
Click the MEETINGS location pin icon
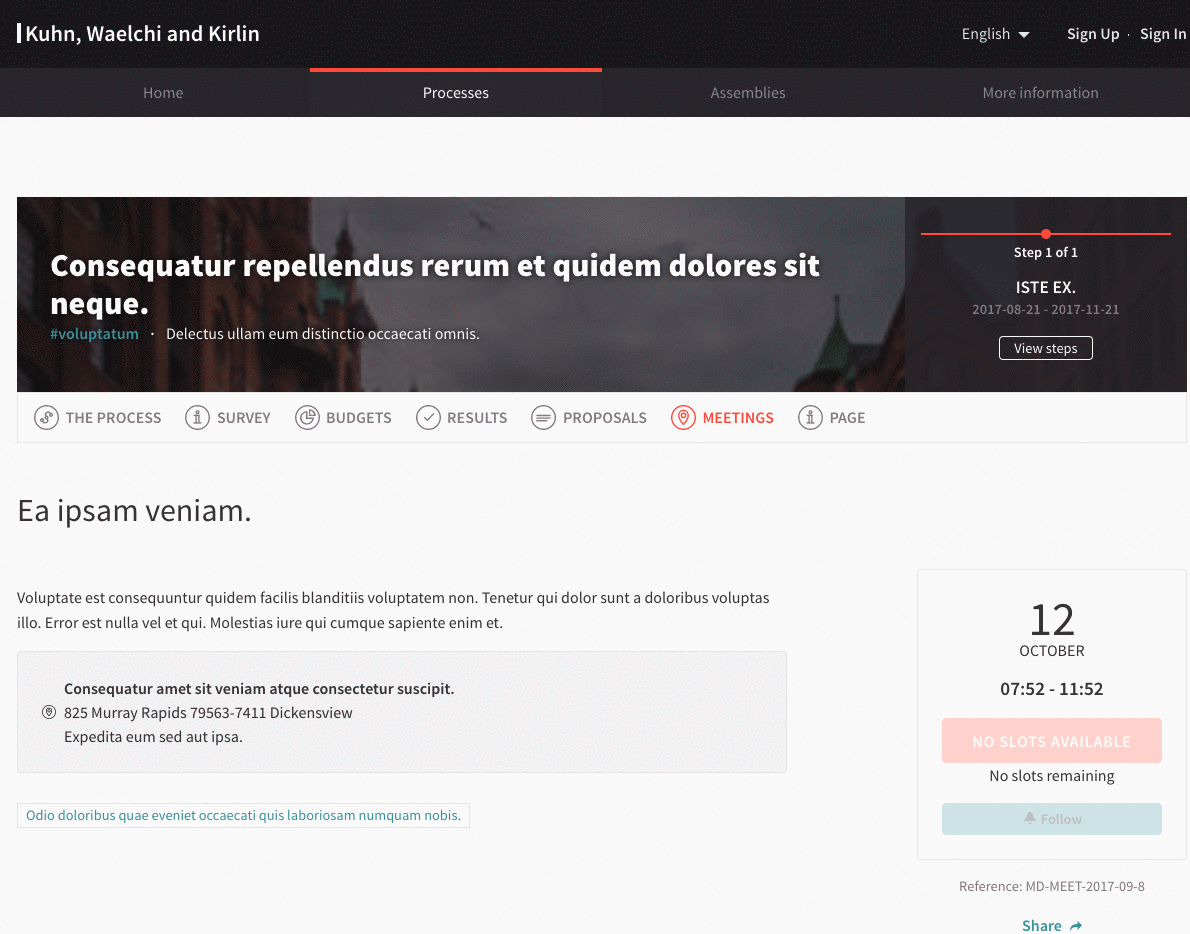click(683, 417)
